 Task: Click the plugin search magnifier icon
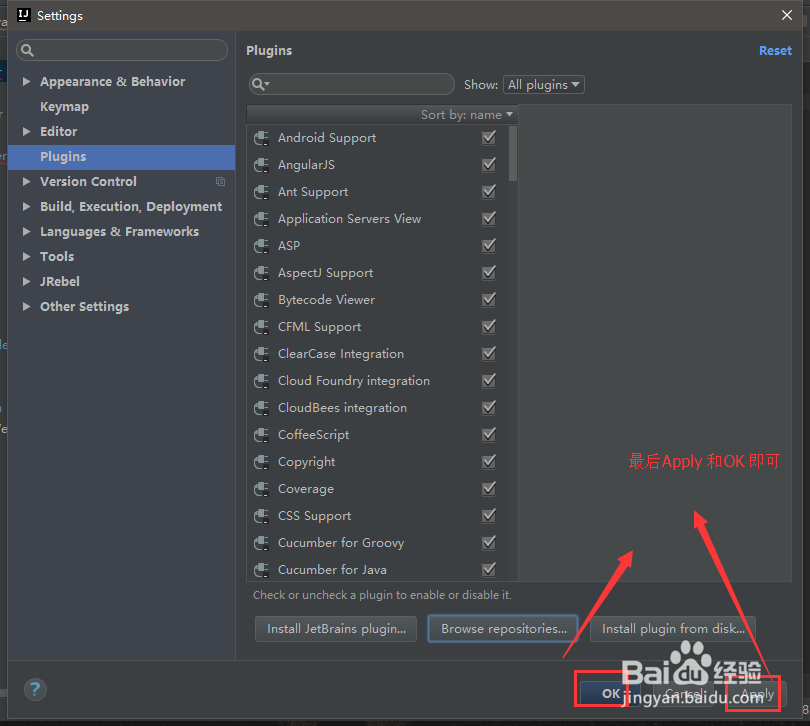tap(260, 84)
